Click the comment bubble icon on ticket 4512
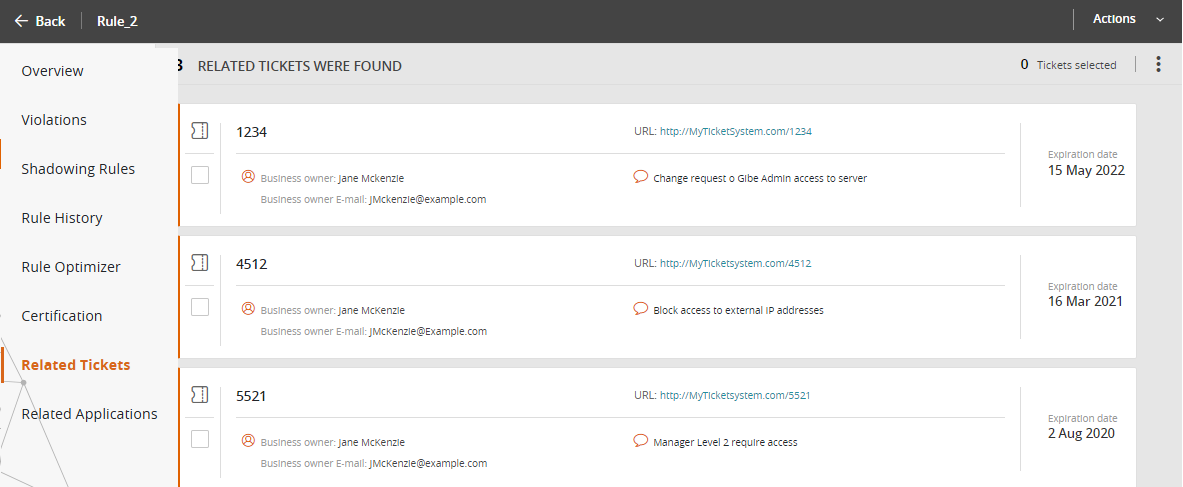 pyautogui.click(x=641, y=309)
